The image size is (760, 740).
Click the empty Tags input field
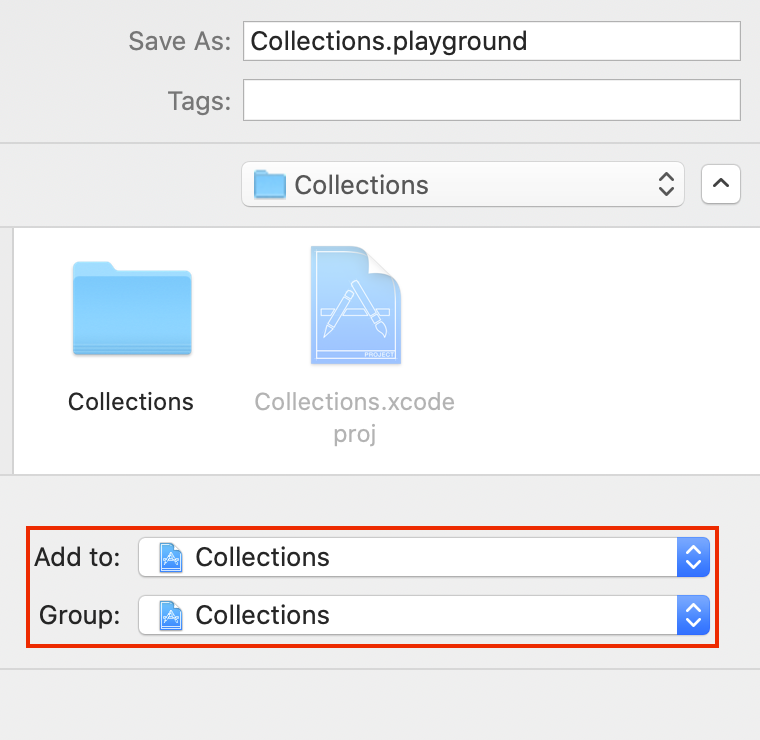pos(490,100)
